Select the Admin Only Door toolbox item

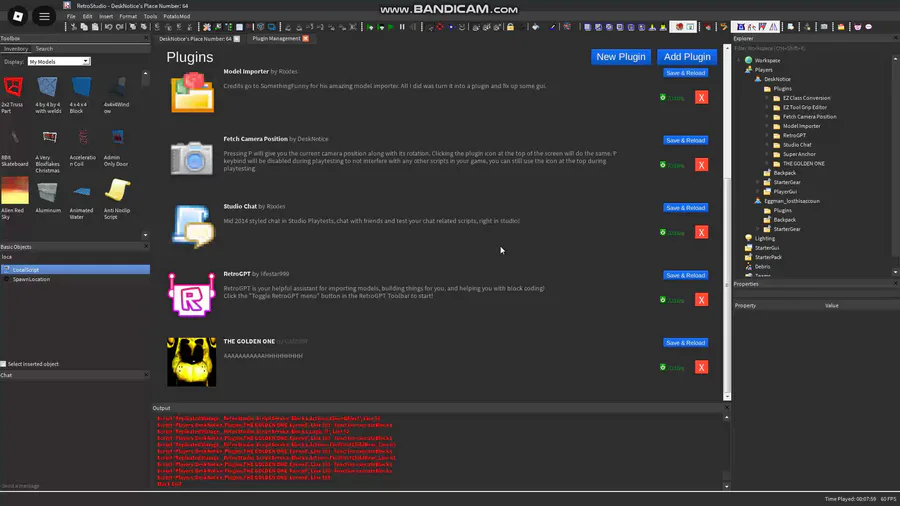pyautogui.click(x=117, y=147)
